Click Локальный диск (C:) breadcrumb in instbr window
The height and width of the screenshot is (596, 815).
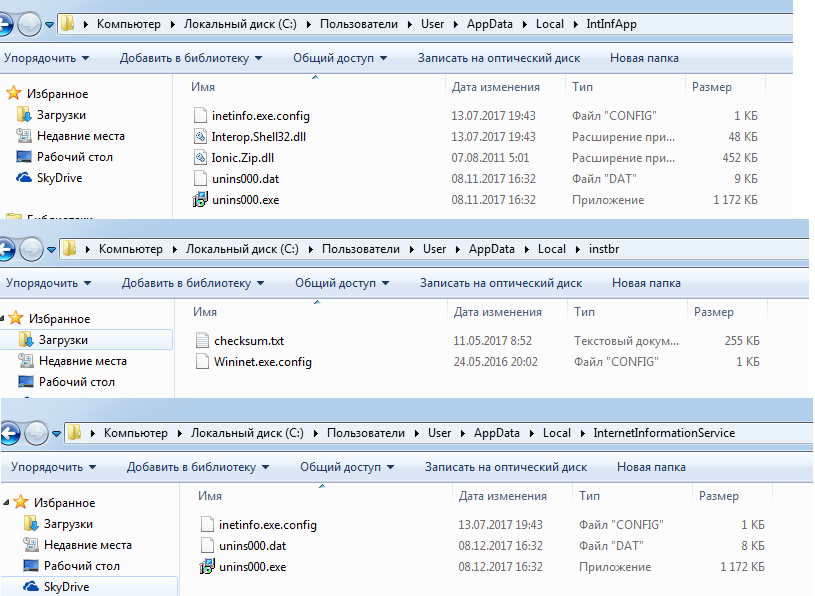242,249
